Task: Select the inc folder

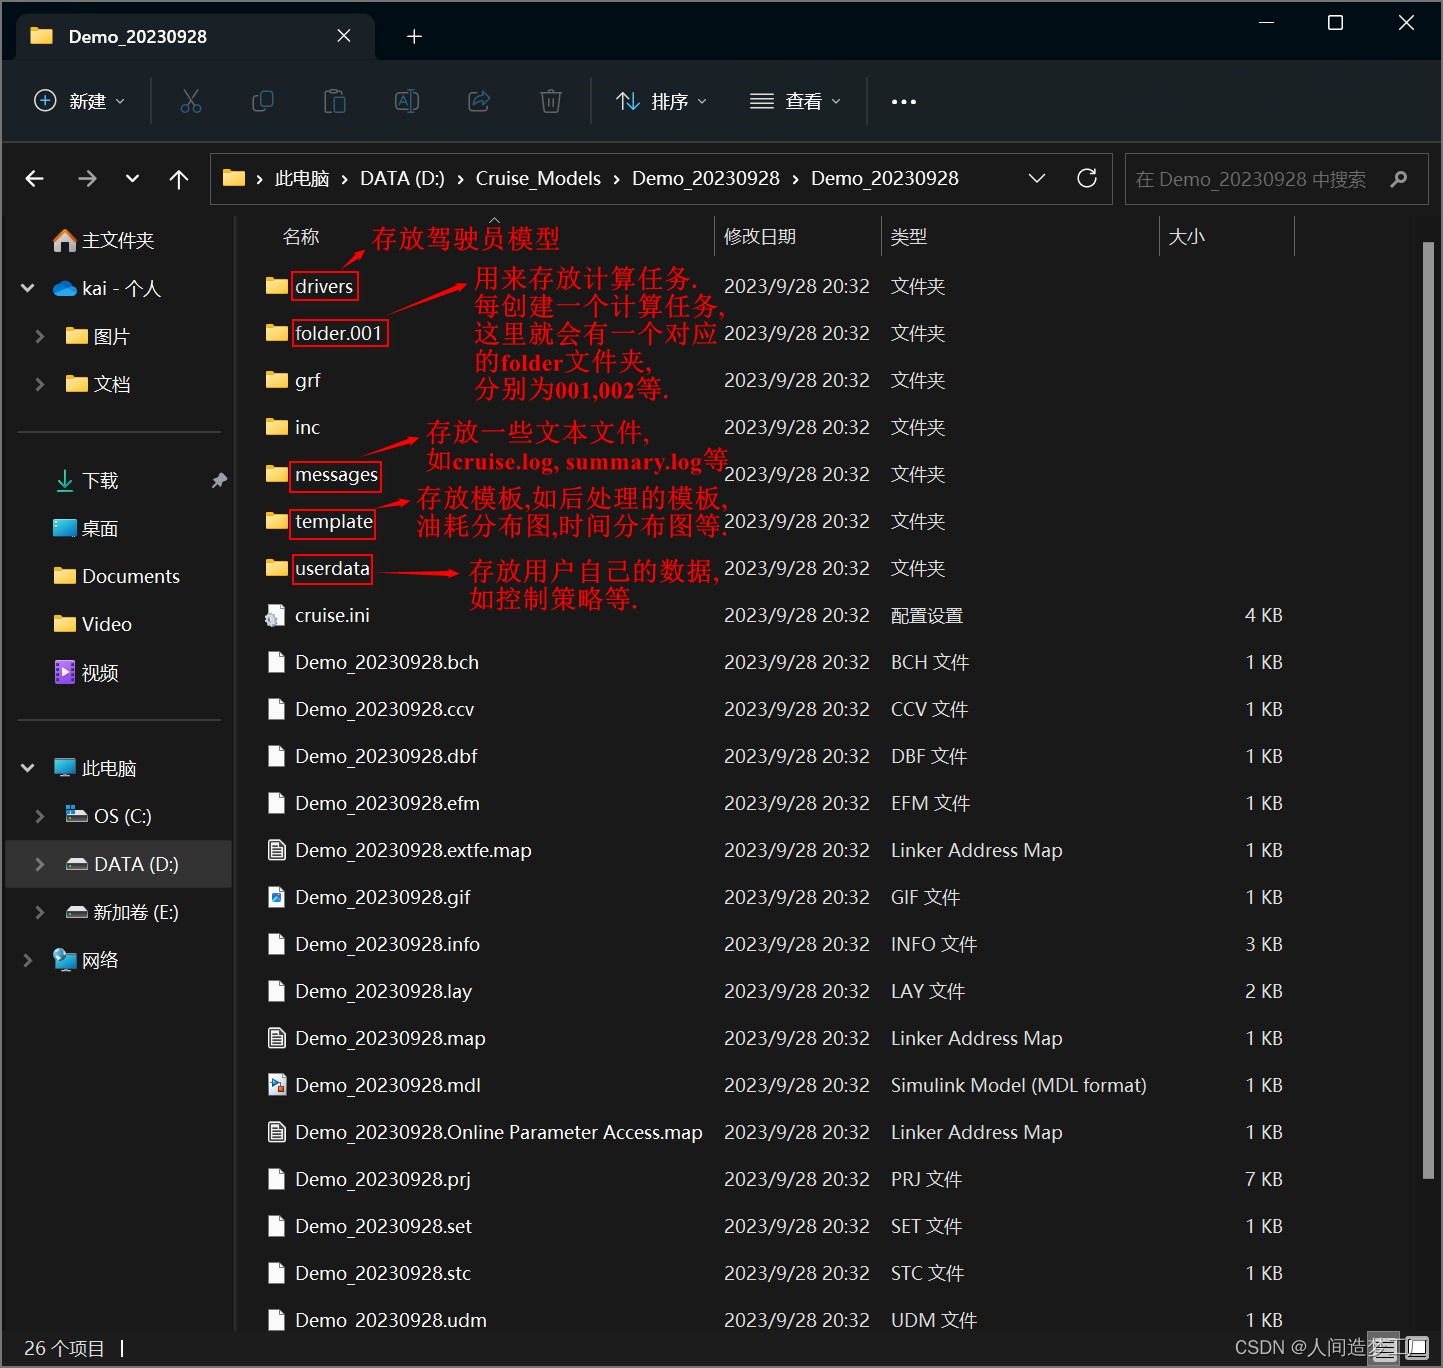Action: point(307,427)
